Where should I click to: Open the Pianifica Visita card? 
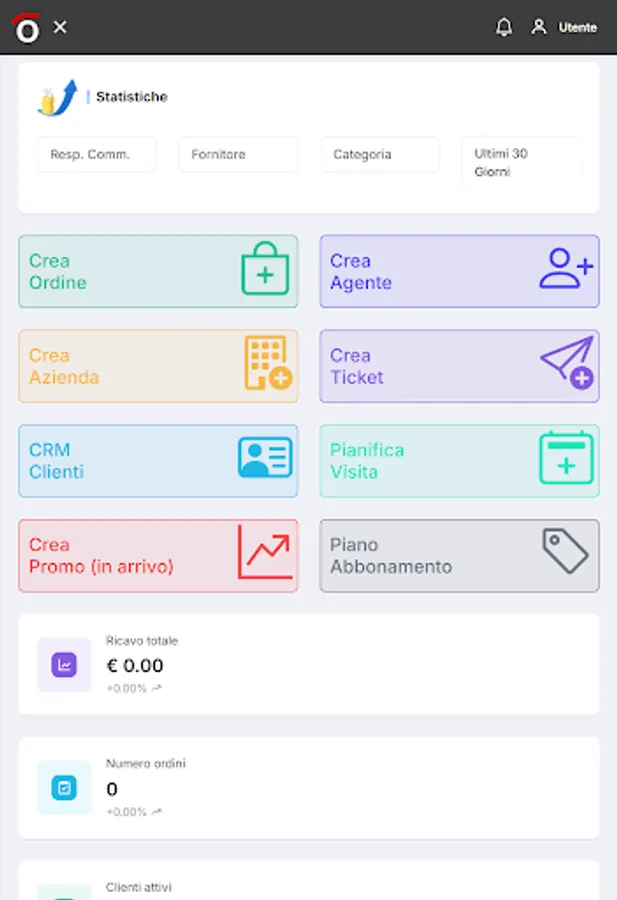point(459,460)
